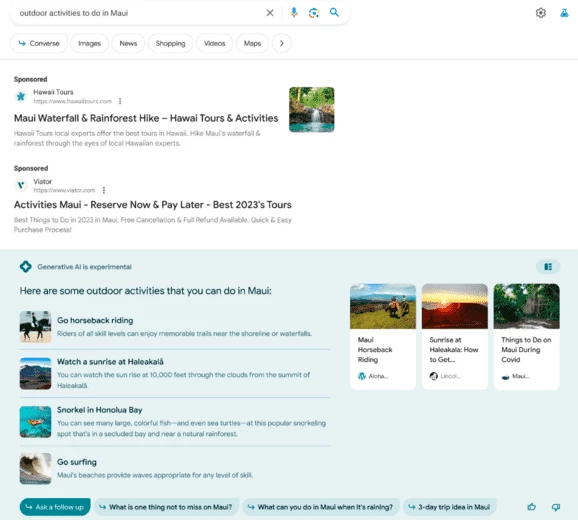
Task: Click 'Go surfing' heading
Action: [x=77, y=462]
